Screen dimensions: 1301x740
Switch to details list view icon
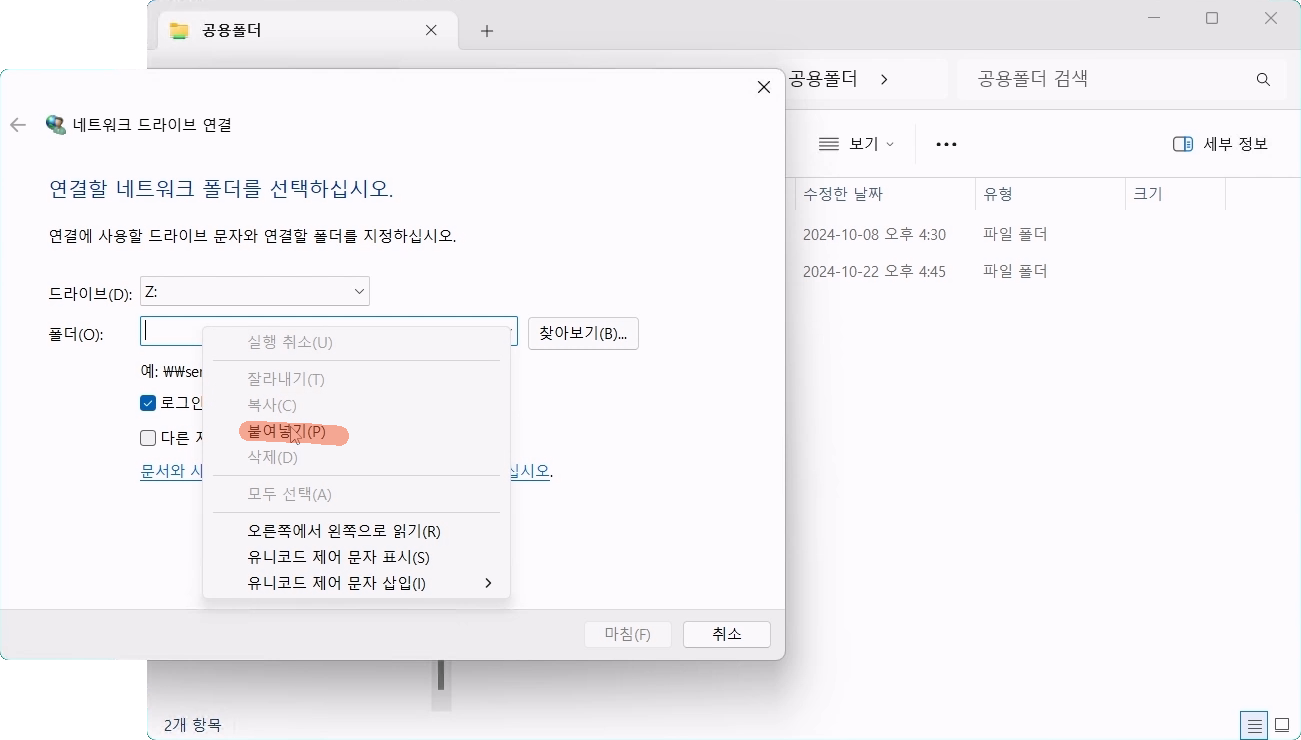(x=1253, y=725)
